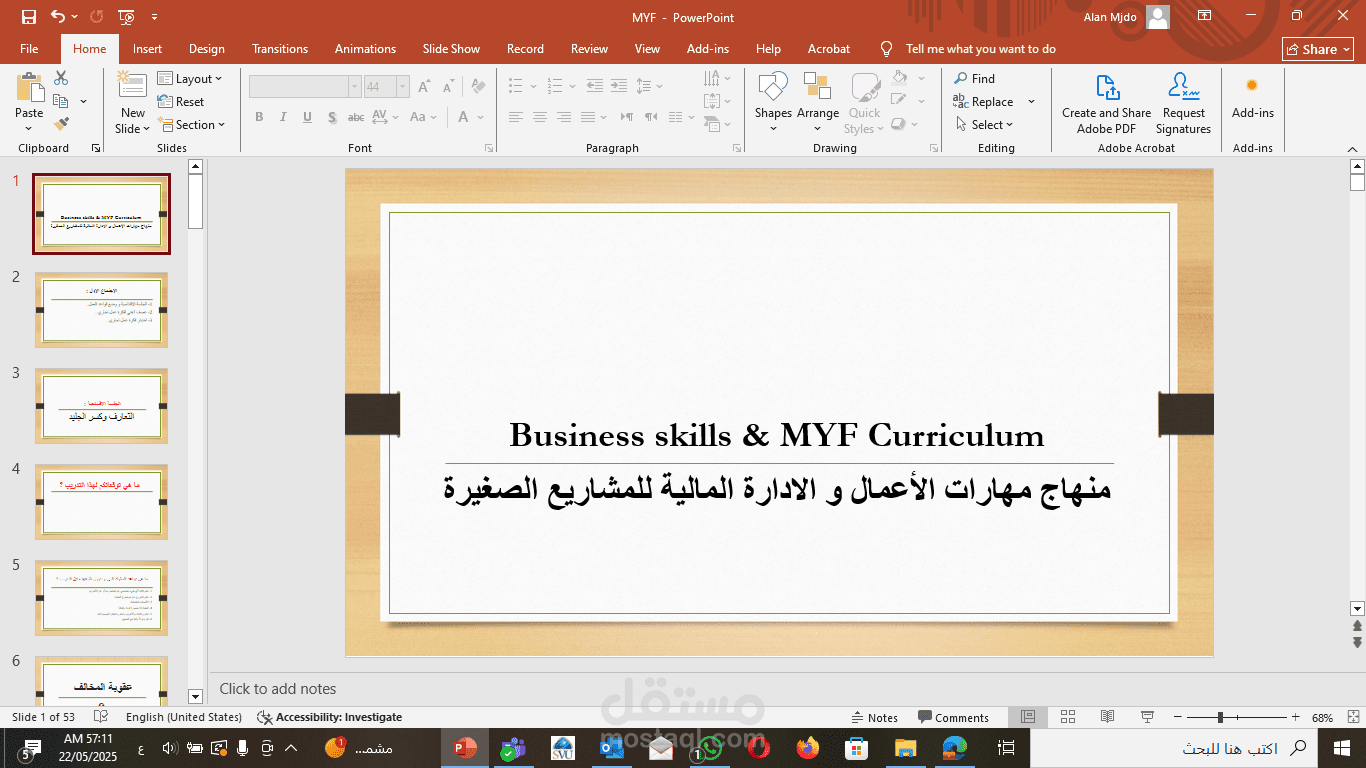Click the Business skills & MYF Curriculum title
The image size is (1366, 768).
[x=777, y=436]
